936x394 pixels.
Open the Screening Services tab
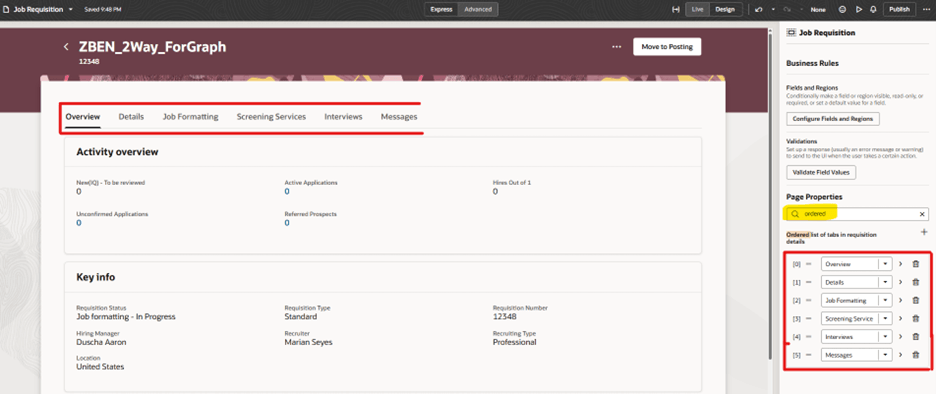pos(271,116)
